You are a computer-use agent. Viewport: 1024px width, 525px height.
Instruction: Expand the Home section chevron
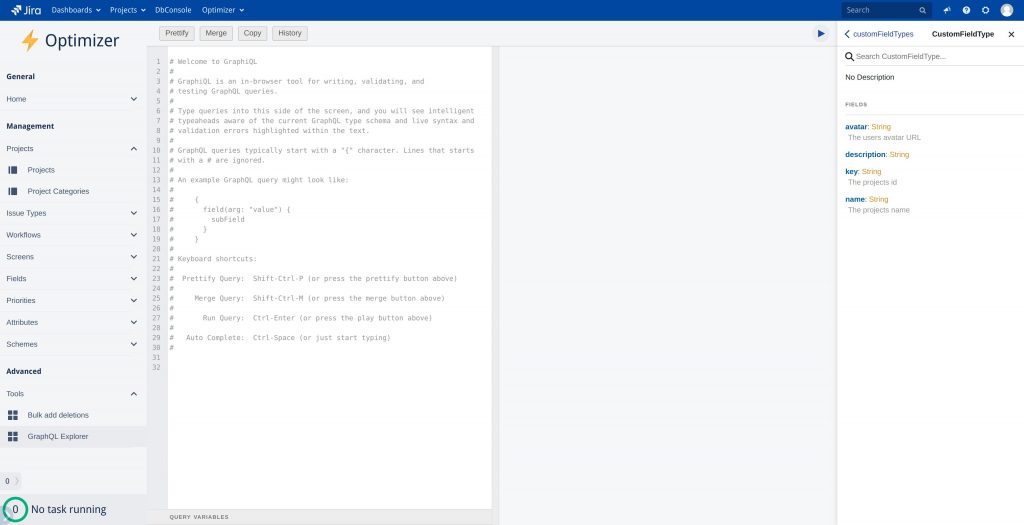pyautogui.click(x=134, y=99)
